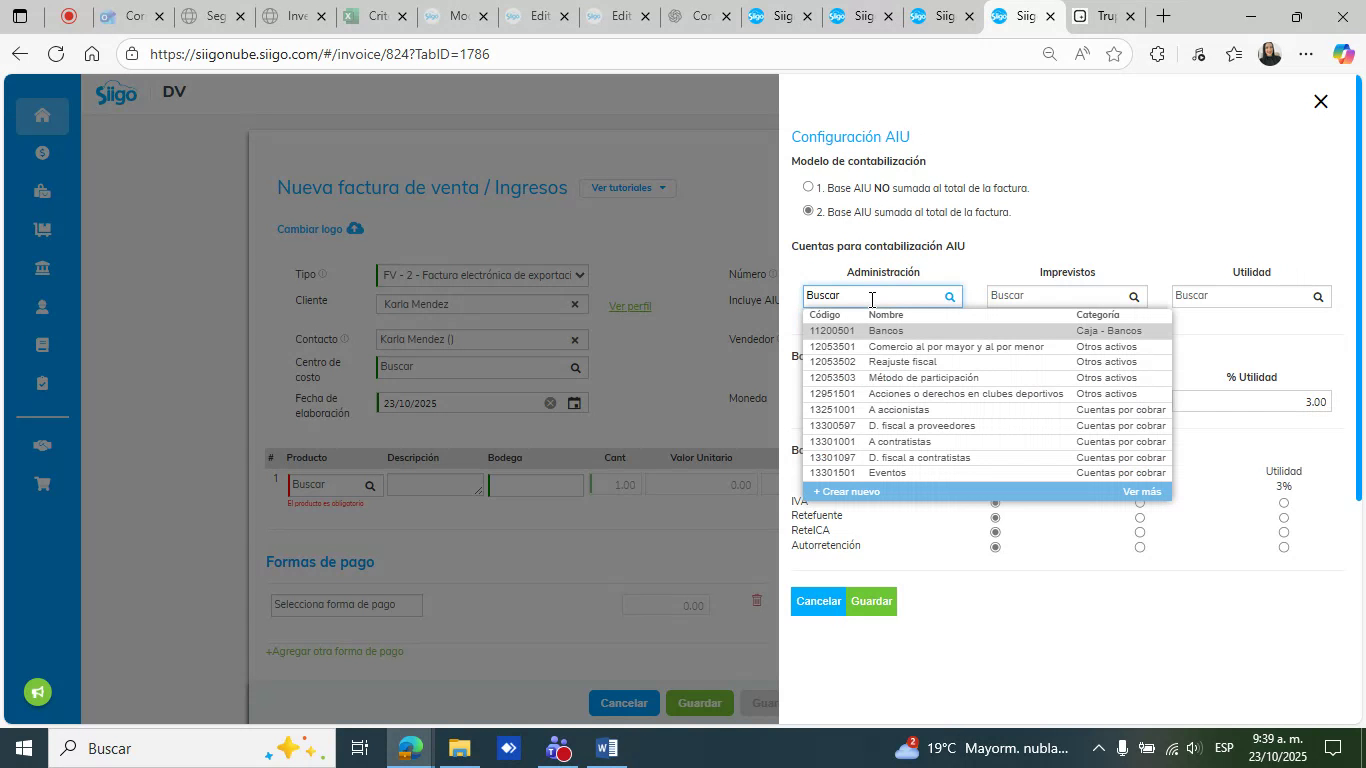Select Autorretención radio in middle column
Screen dimensions: 1366x768
click(x=1140, y=547)
